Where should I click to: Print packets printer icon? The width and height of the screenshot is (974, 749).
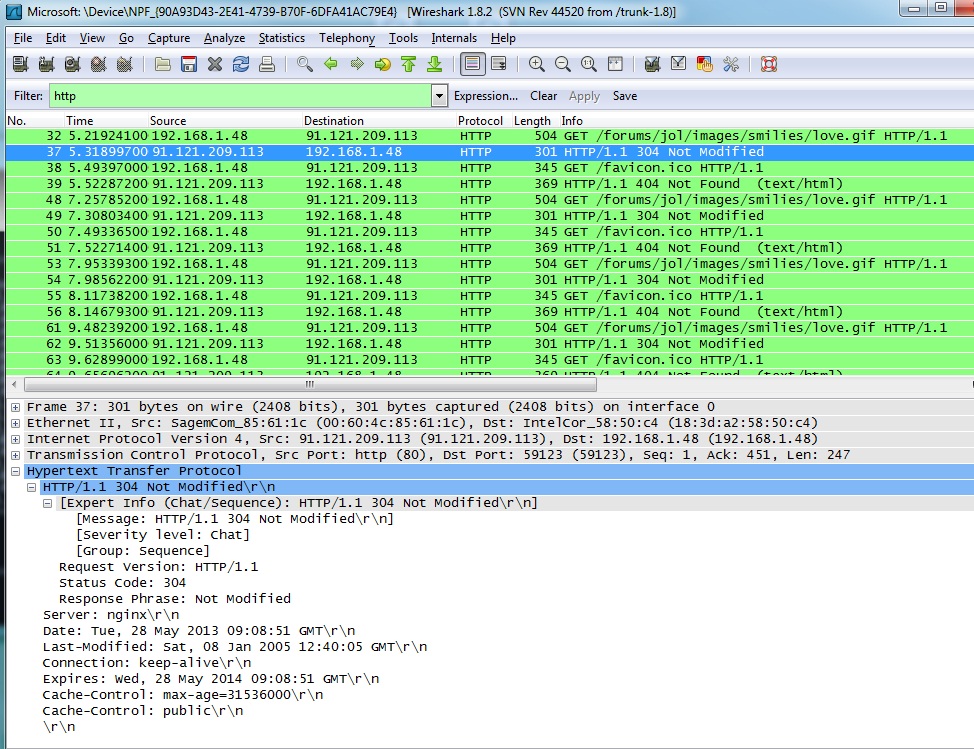(x=267, y=64)
